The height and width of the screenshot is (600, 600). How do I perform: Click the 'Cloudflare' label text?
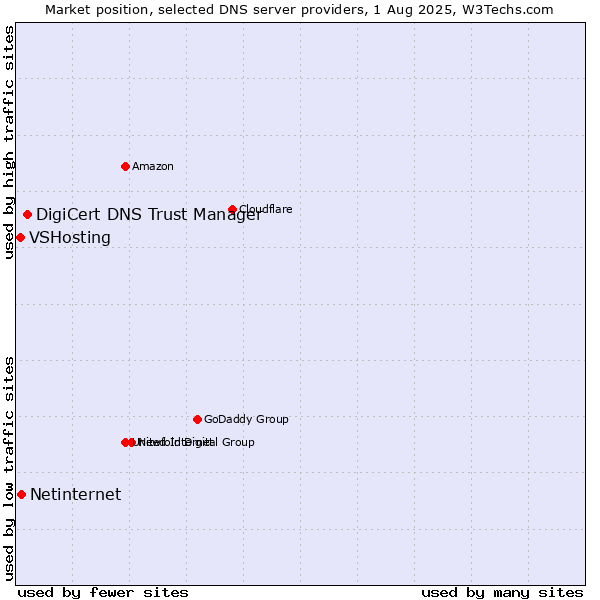pyautogui.click(x=266, y=209)
